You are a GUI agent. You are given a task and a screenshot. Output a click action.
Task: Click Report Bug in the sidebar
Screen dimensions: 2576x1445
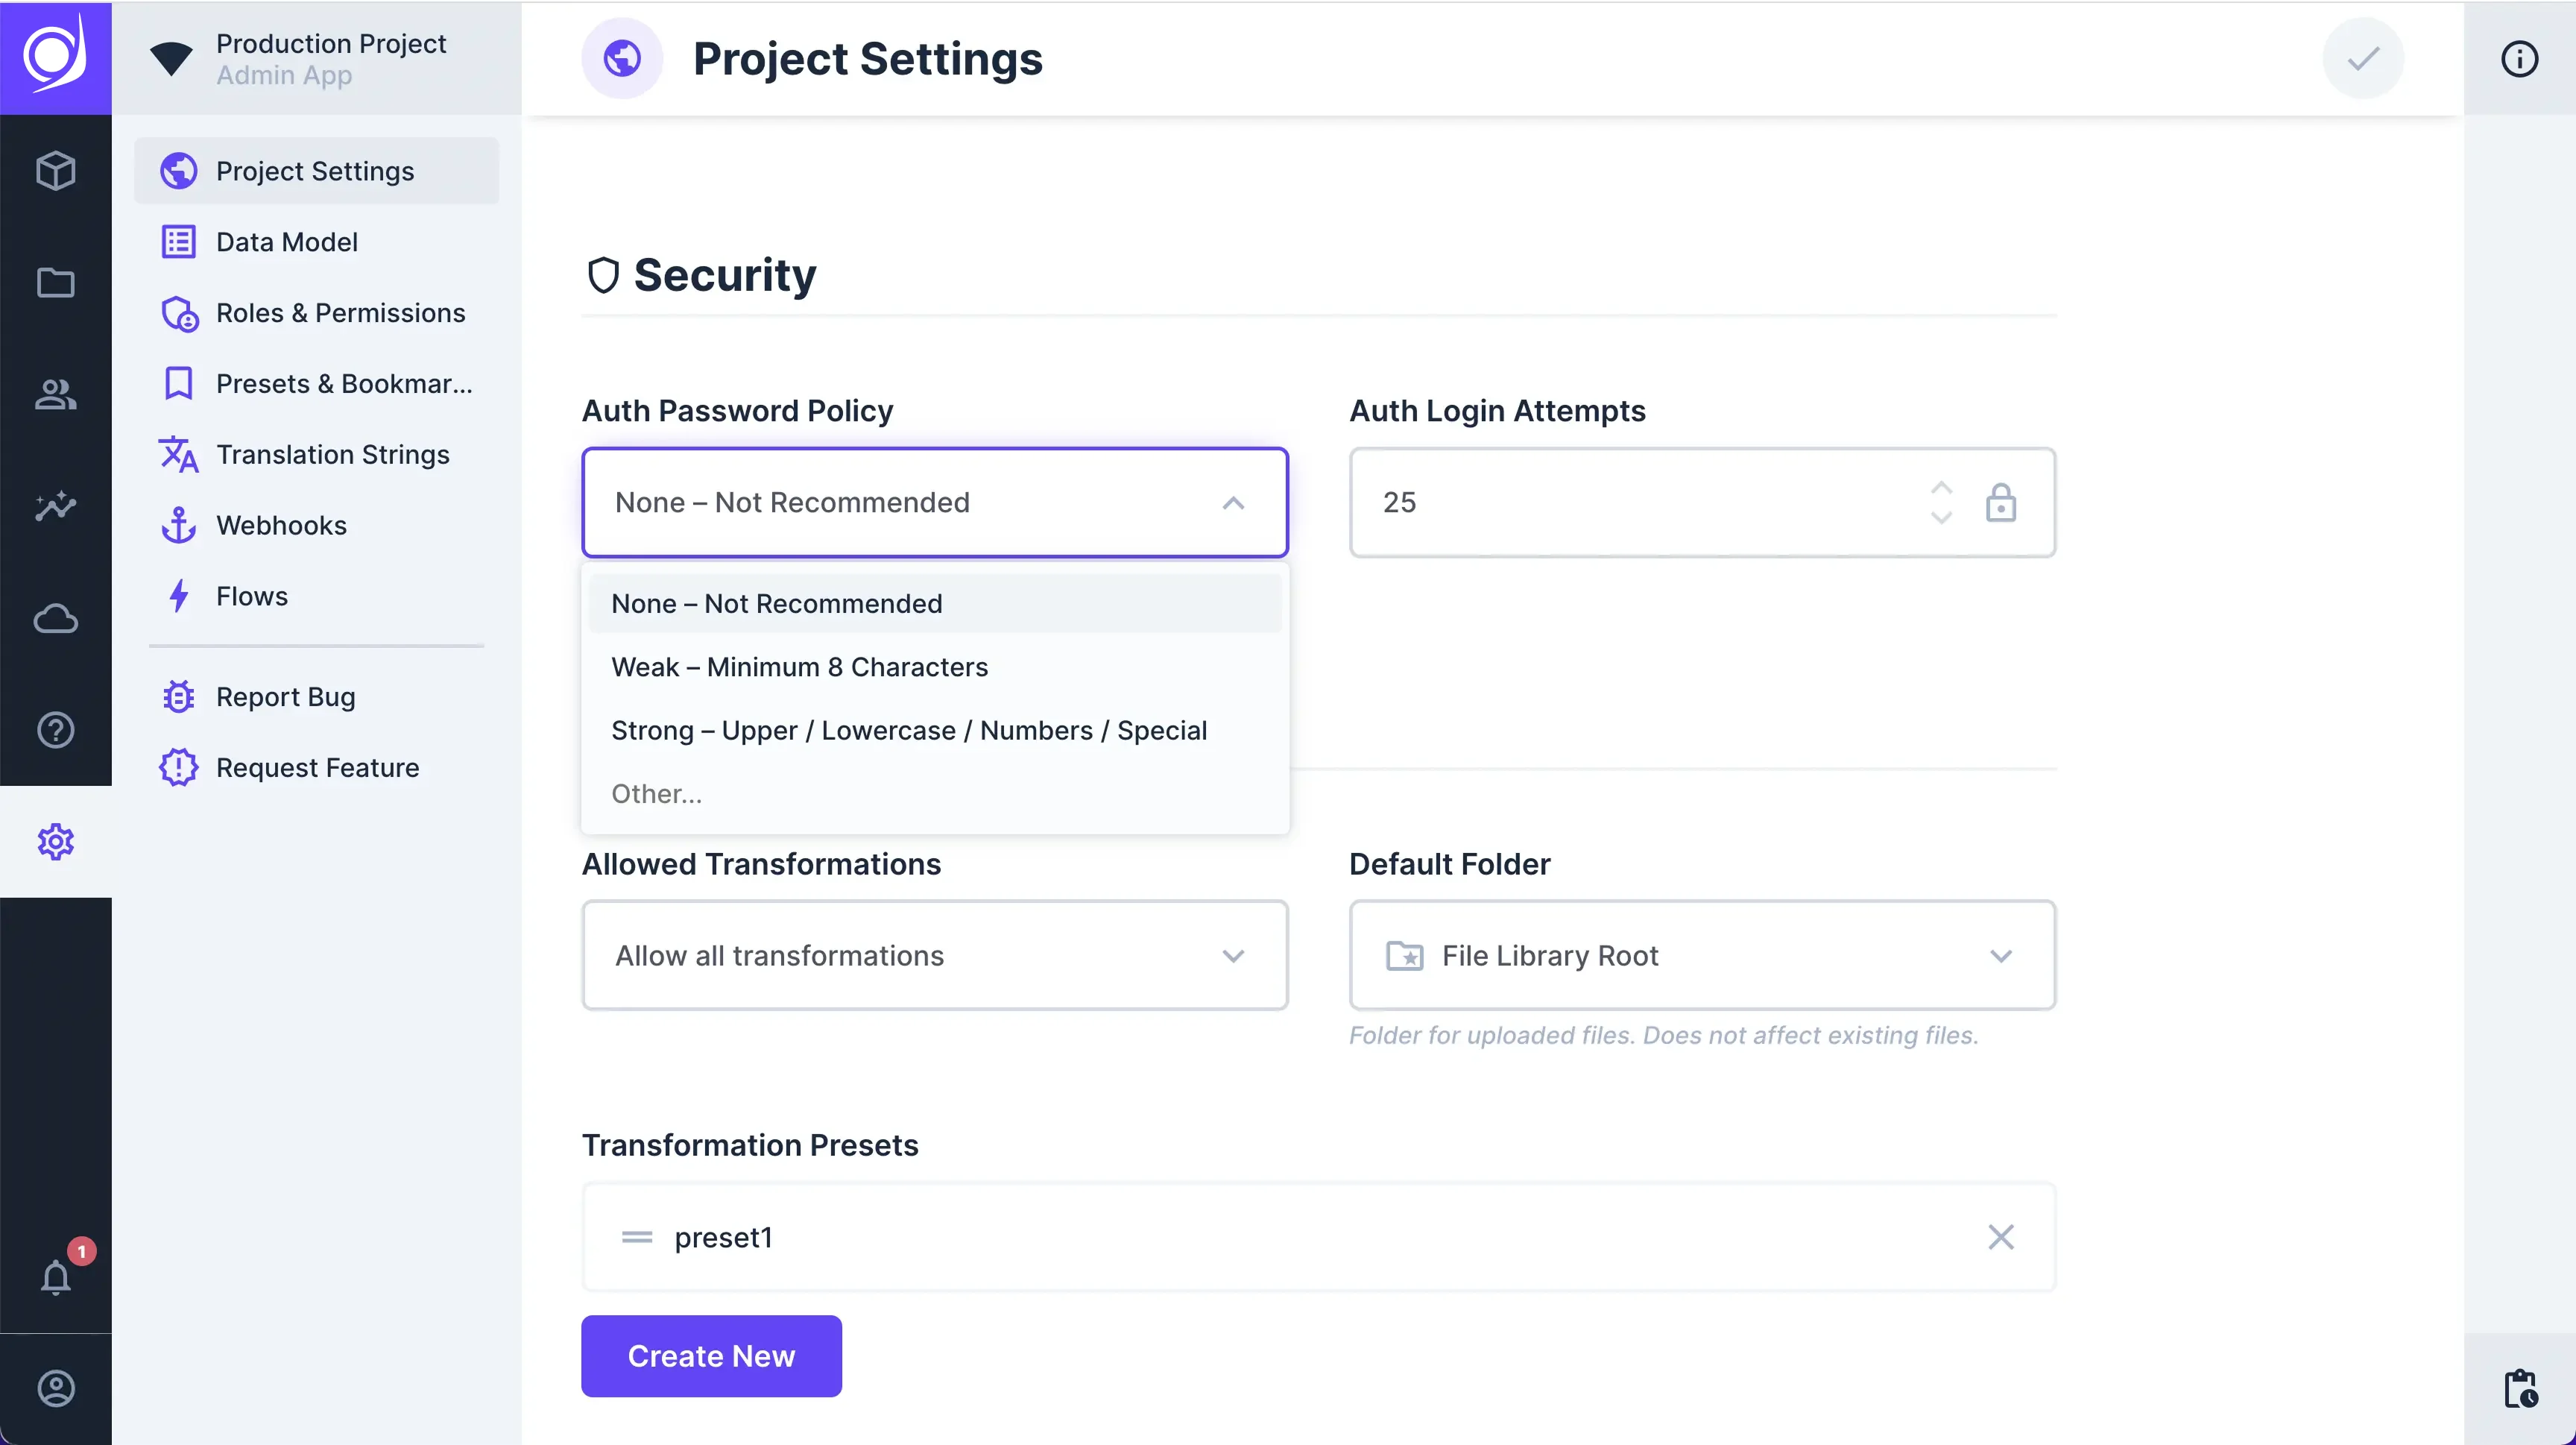[x=285, y=696]
